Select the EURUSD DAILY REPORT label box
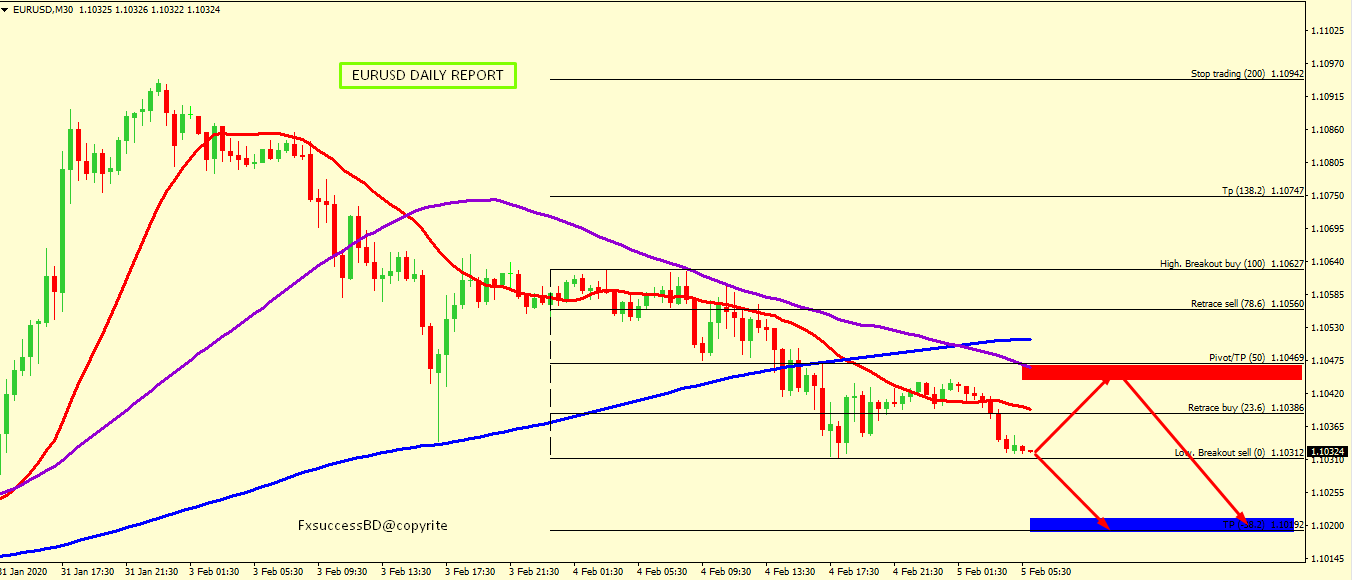The height and width of the screenshot is (580, 1352). click(428, 76)
